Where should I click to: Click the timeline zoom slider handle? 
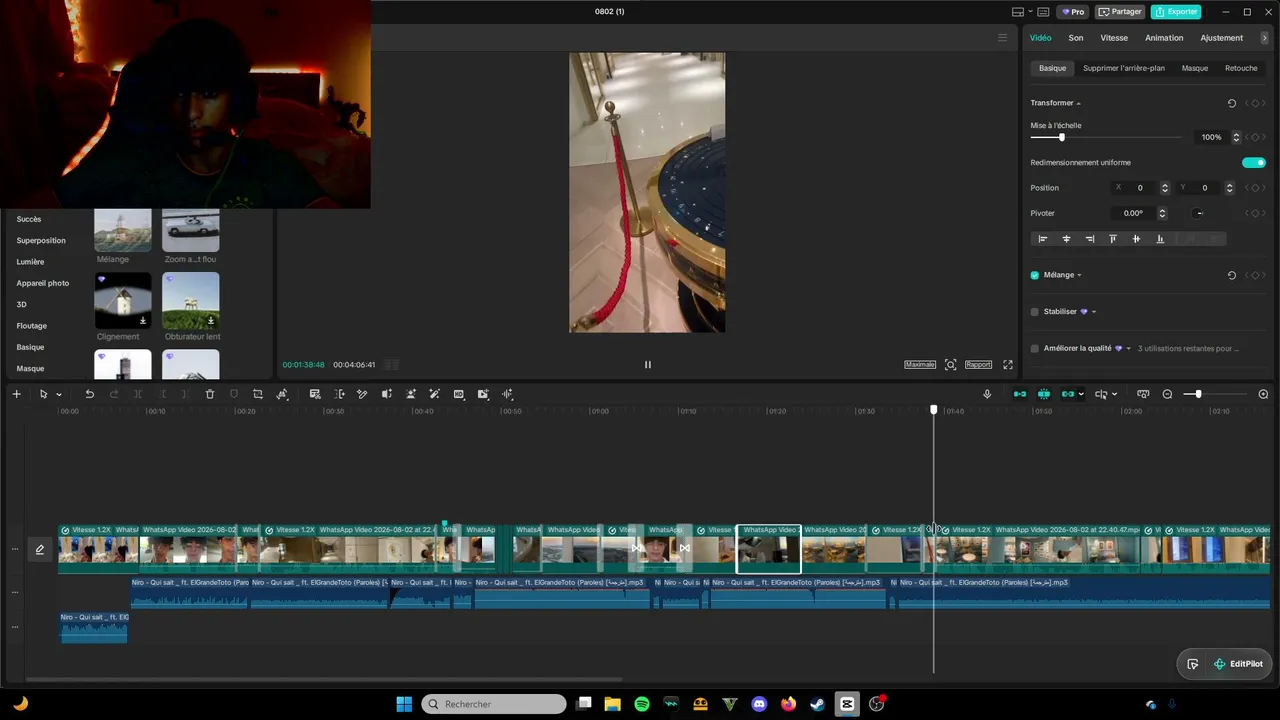coord(1198,394)
